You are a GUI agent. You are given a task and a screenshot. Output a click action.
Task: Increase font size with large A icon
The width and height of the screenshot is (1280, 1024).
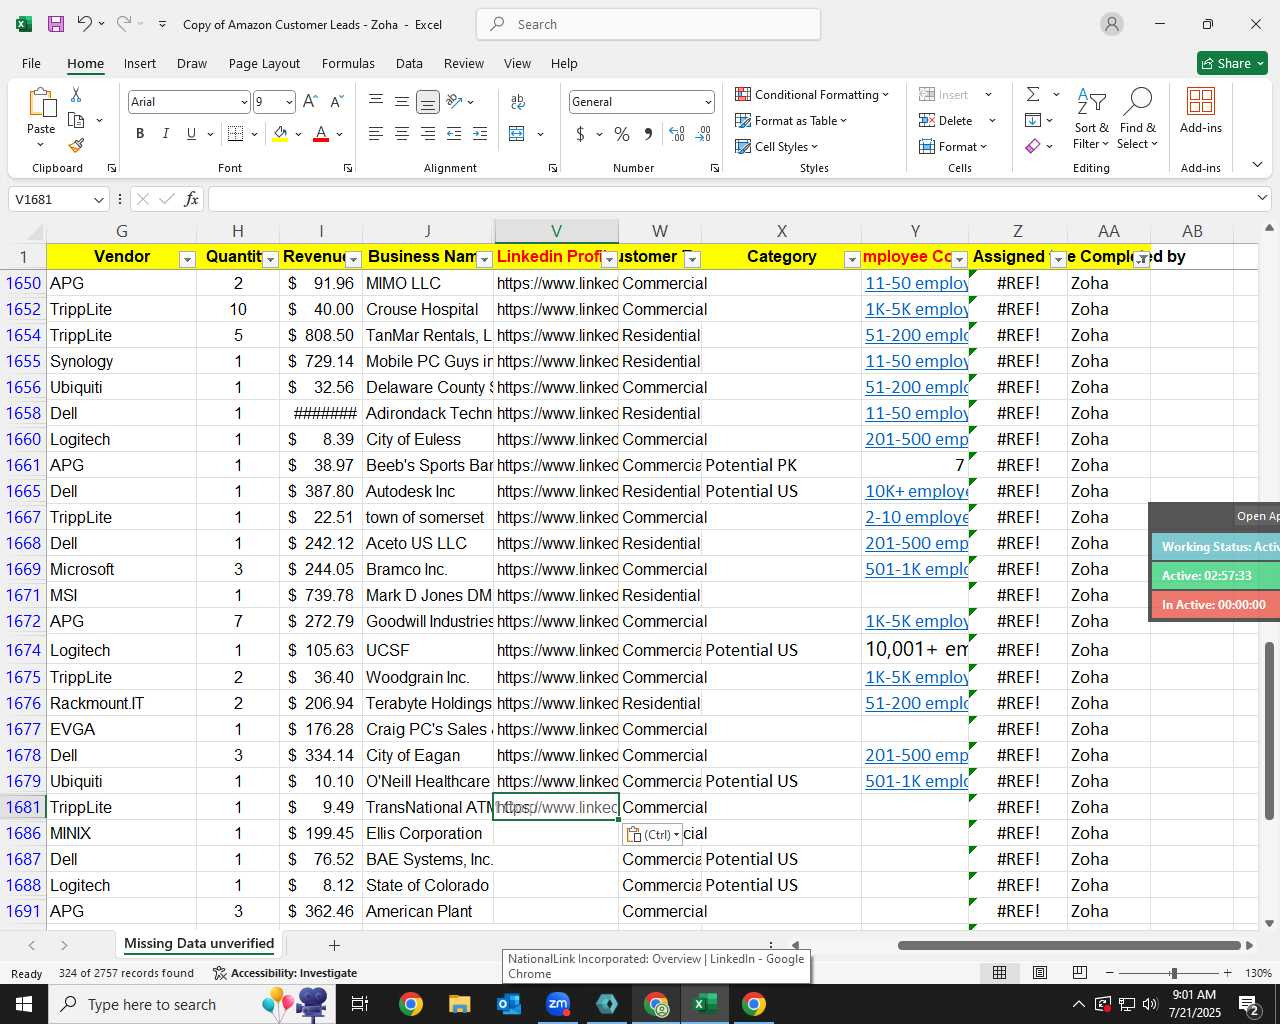(x=310, y=102)
